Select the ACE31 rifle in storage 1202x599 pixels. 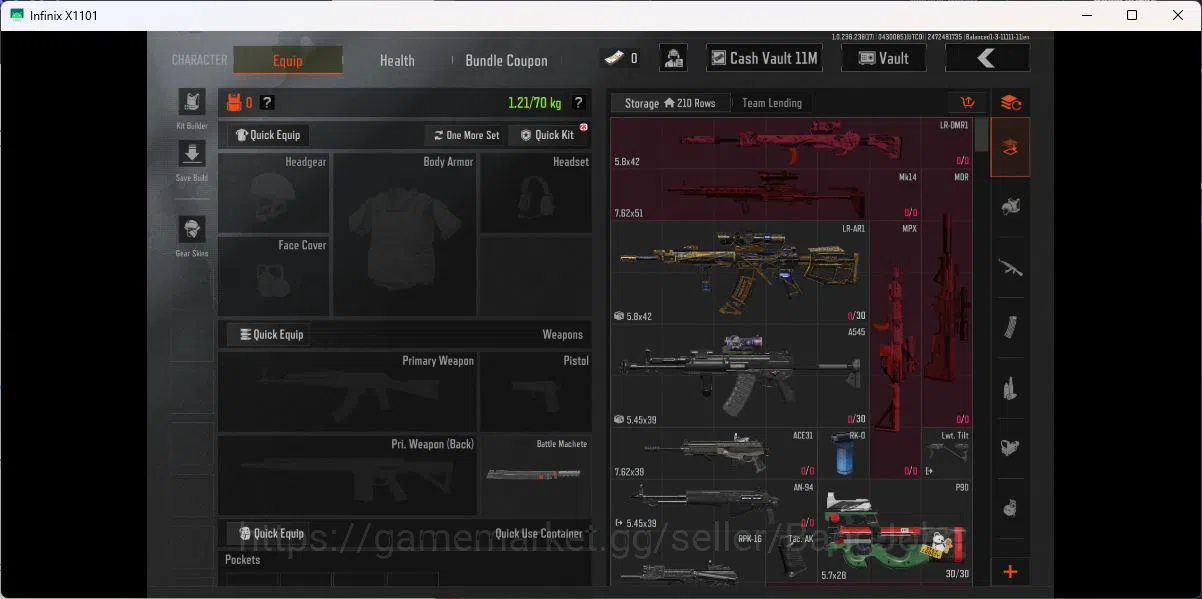tap(714, 453)
